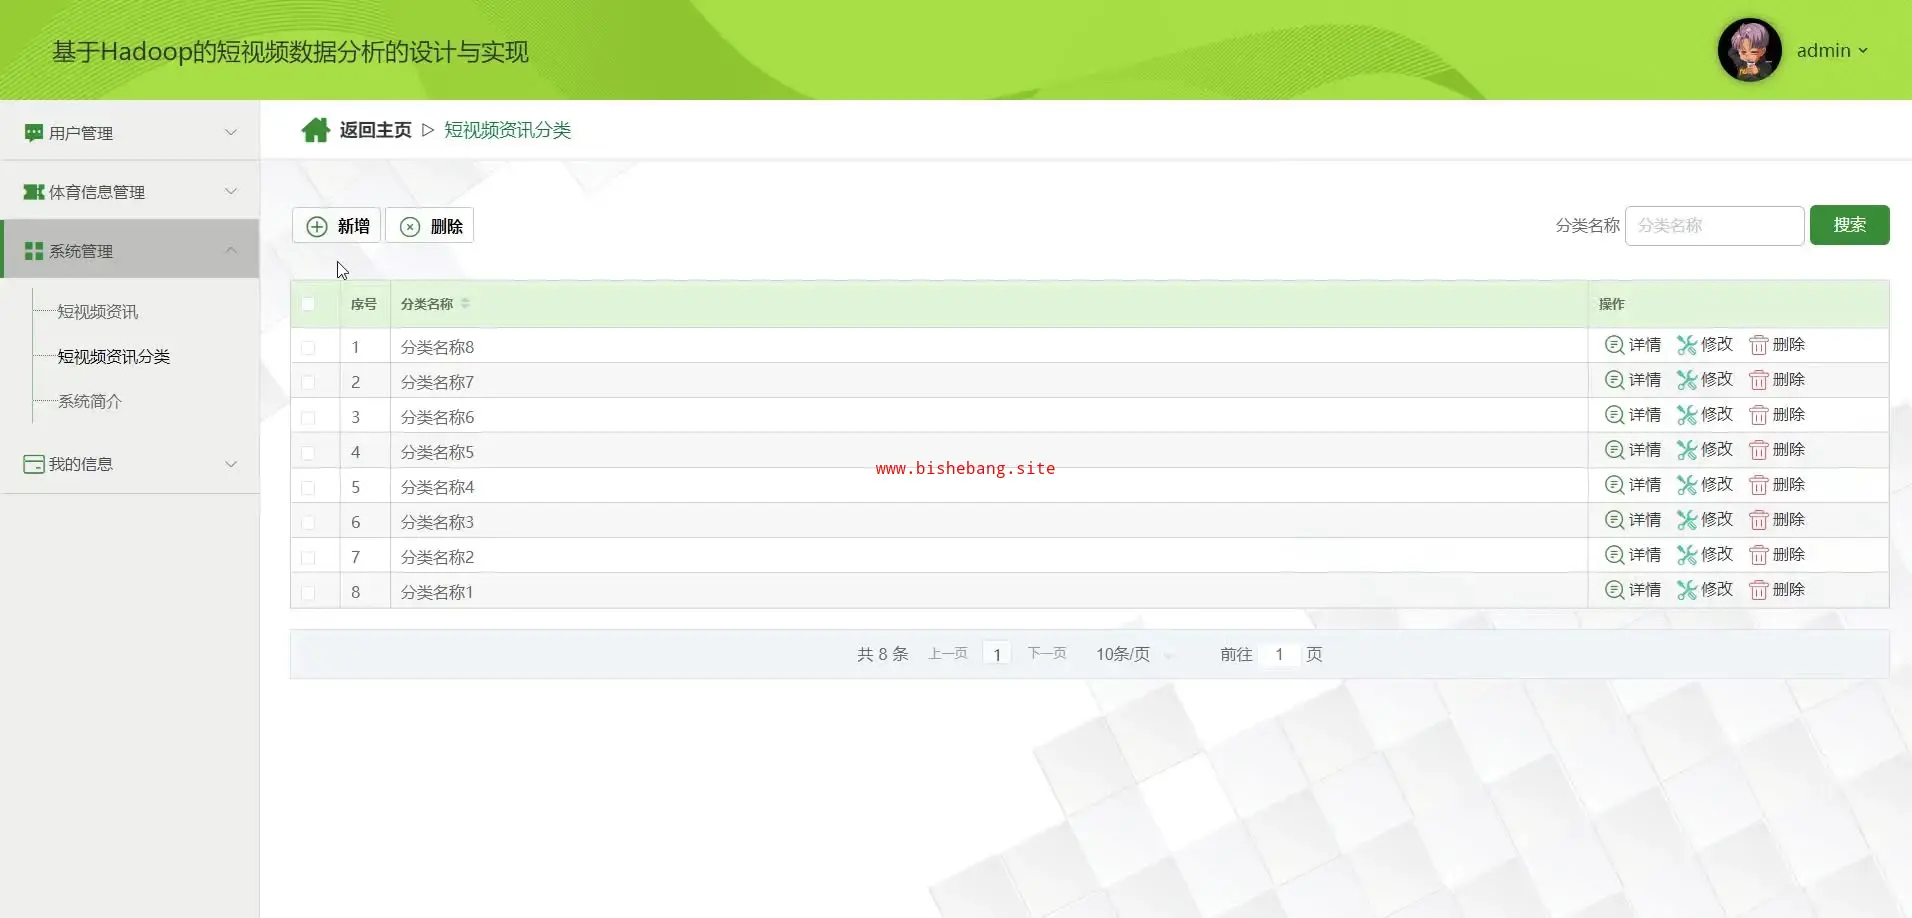
Task: View 详情 for 分类名称2
Action: tap(1633, 555)
